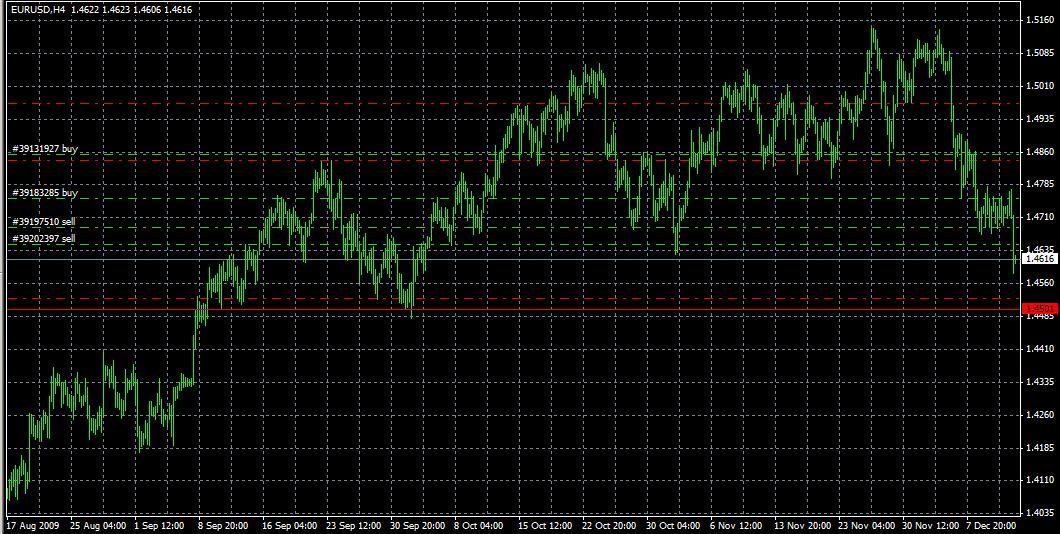Click the 1.5085 price scale label

click(x=1038, y=53)
